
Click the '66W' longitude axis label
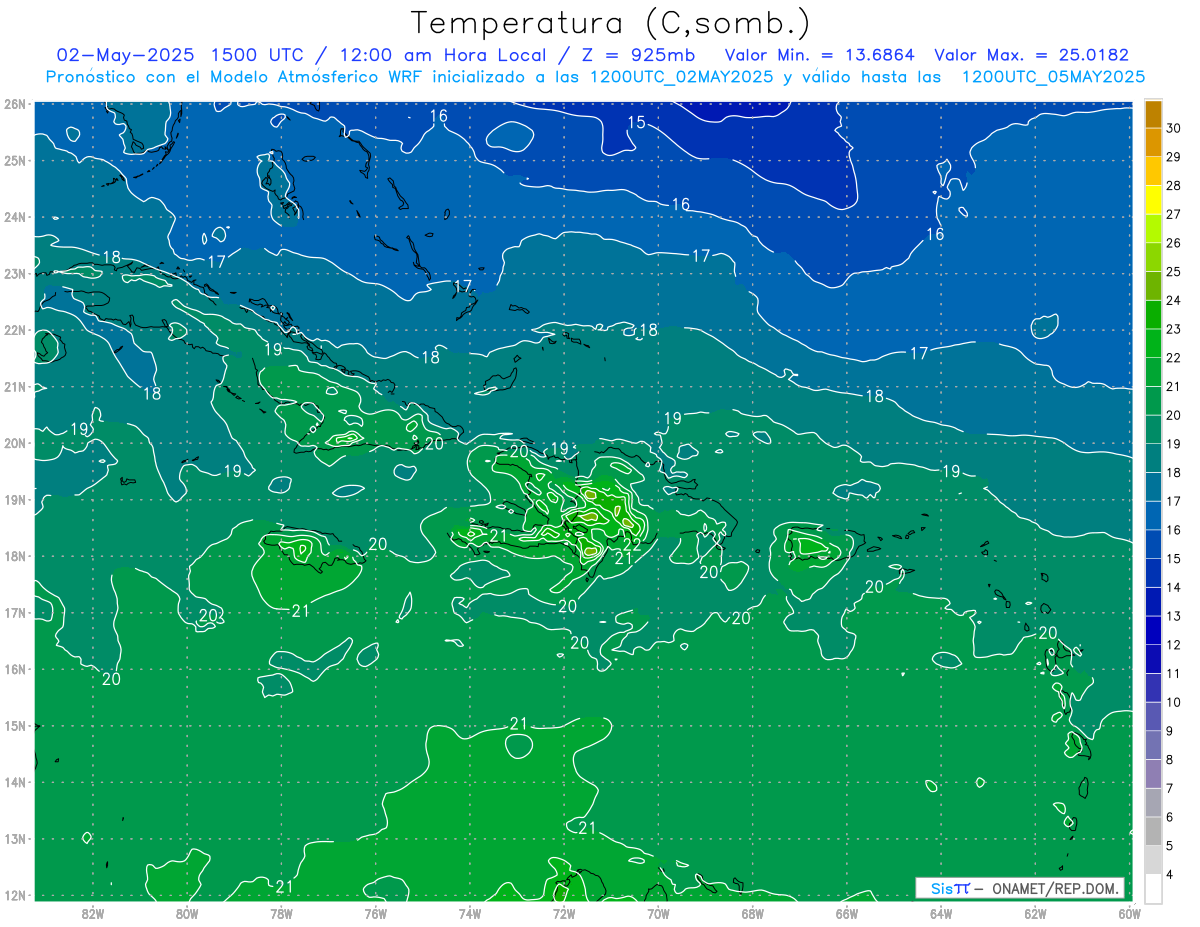click(x=847, y=914)
